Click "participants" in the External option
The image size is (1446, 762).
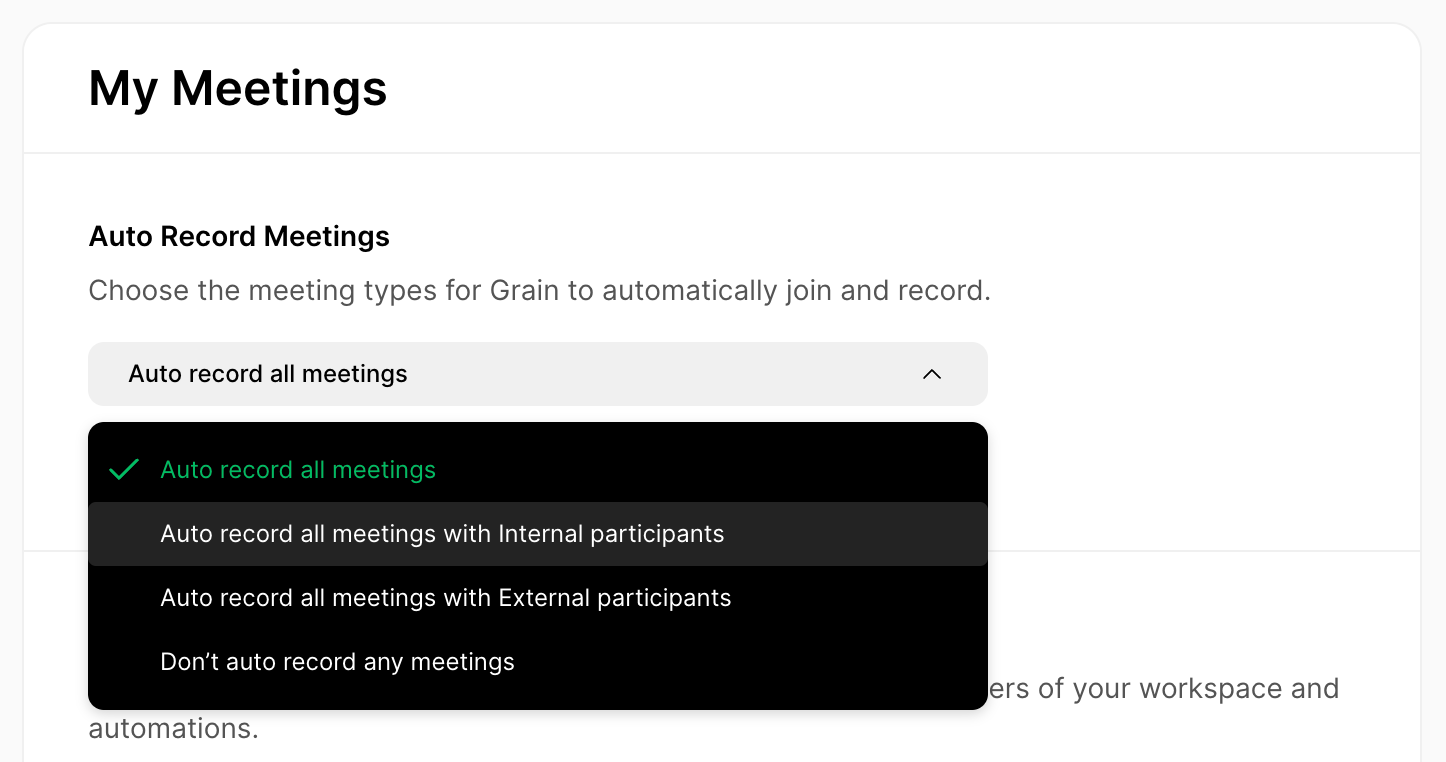[x=665, y=598]
